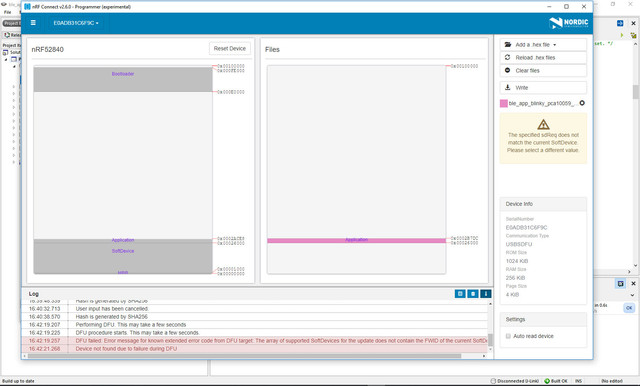Click the blue arrow icon at background IDE top-right
Image resolution: width=640 pixels, height=386 pixels.
pos(620,23)
